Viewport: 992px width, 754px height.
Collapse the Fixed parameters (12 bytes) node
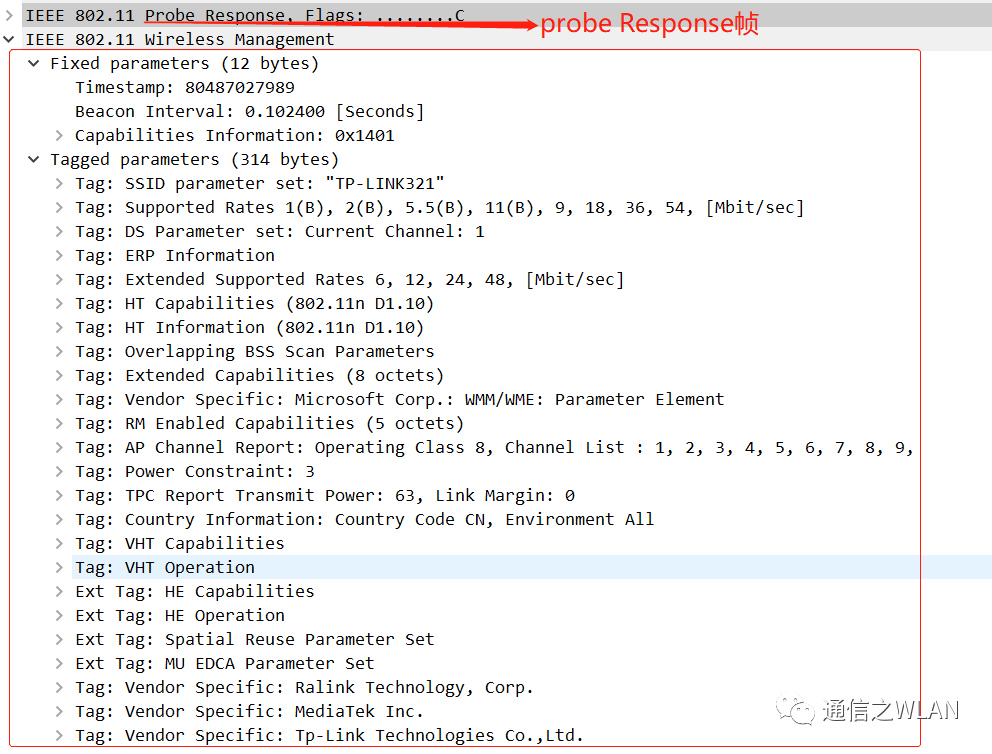point(35,63)
